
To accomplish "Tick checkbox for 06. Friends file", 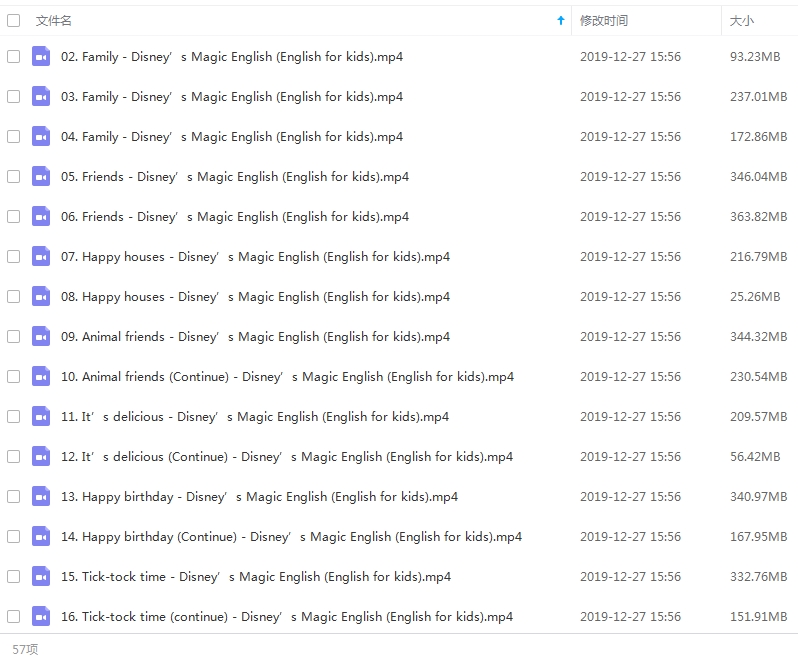I will point(14,217).
